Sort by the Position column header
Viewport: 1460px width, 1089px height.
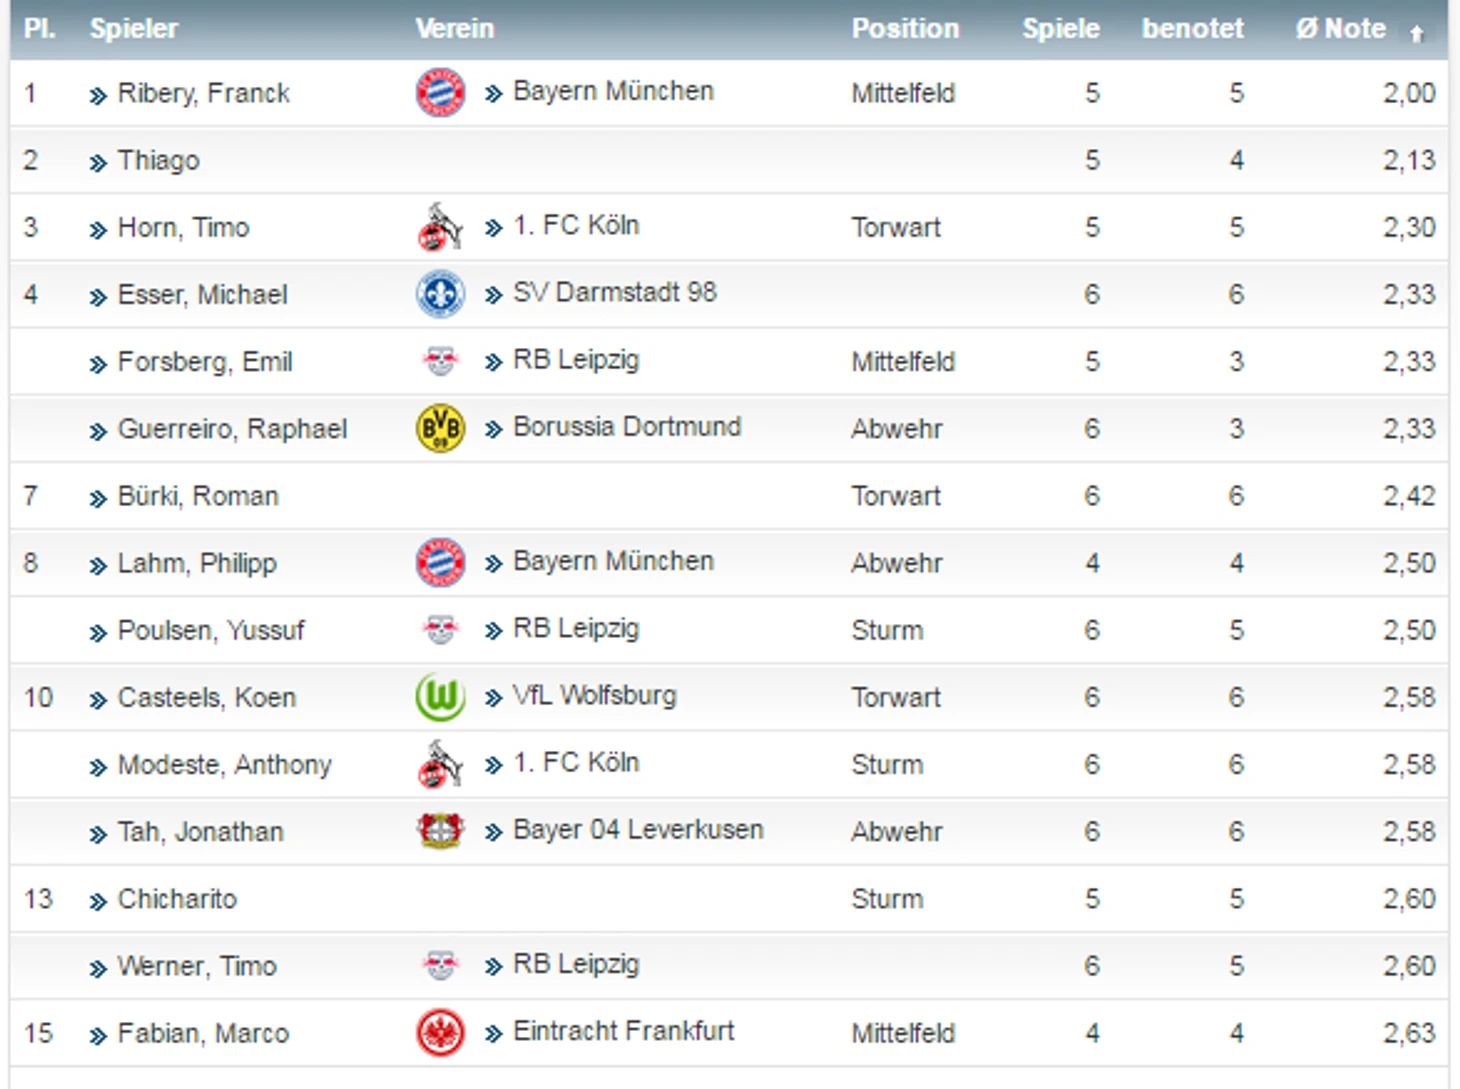click(905, 29)
